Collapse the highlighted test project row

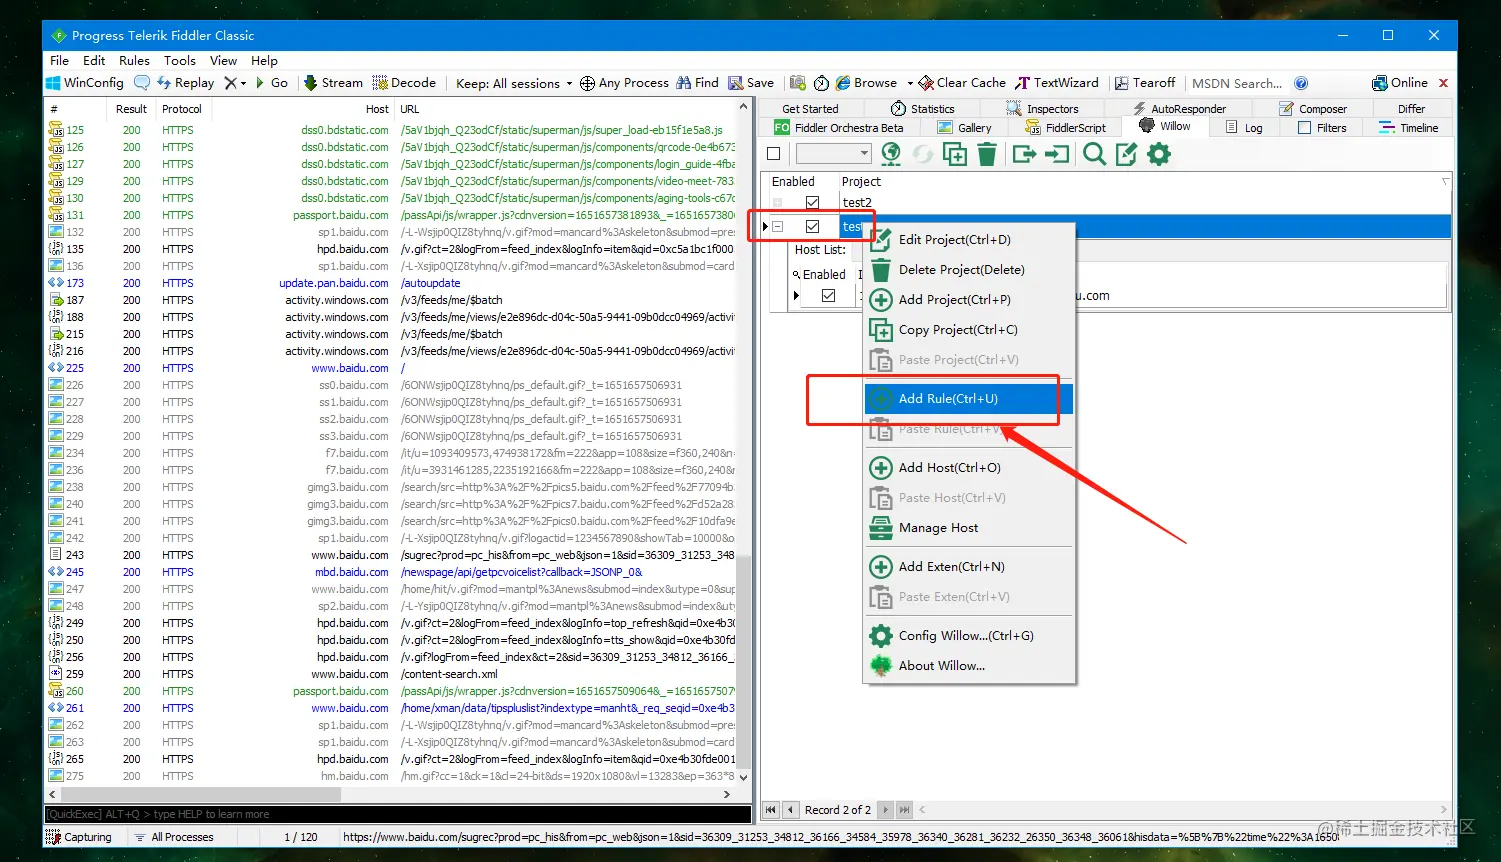click(x=777, y=227)
